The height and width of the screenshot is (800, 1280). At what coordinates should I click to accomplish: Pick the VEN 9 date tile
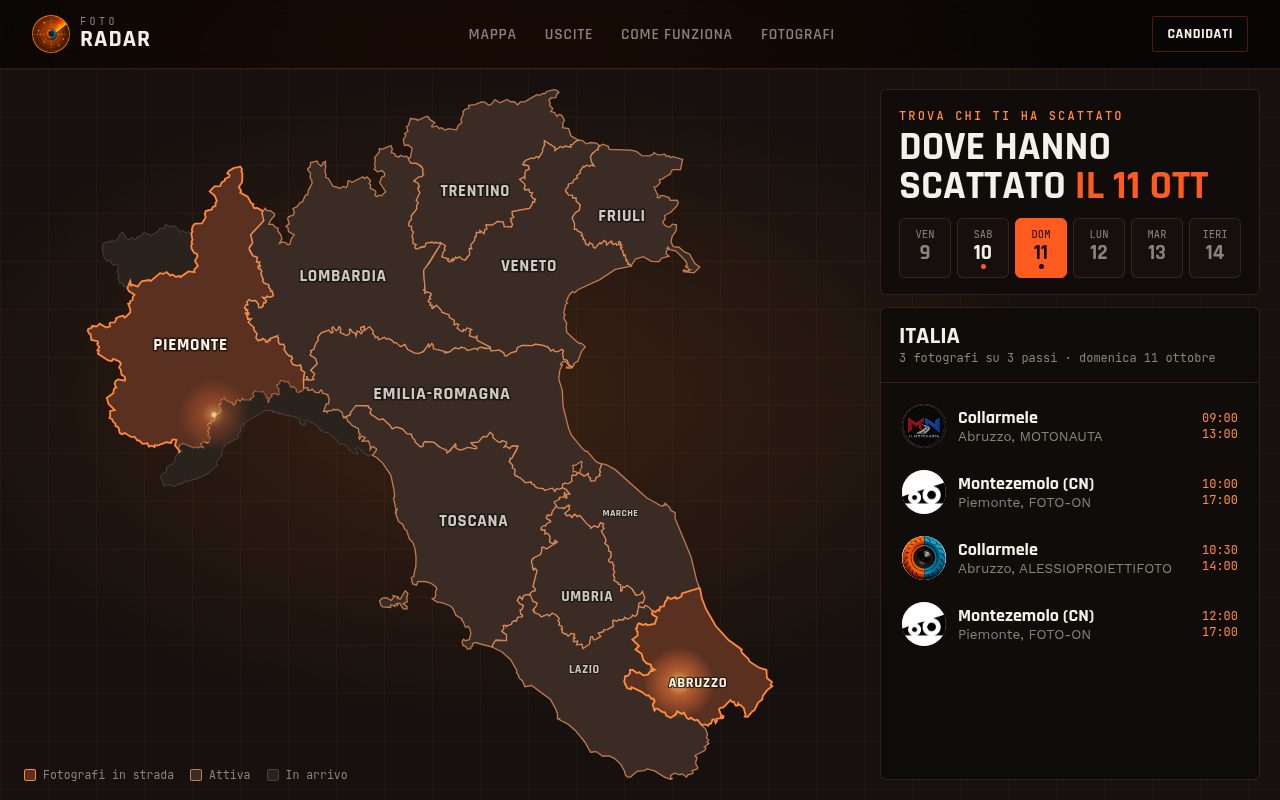(925, 248)
